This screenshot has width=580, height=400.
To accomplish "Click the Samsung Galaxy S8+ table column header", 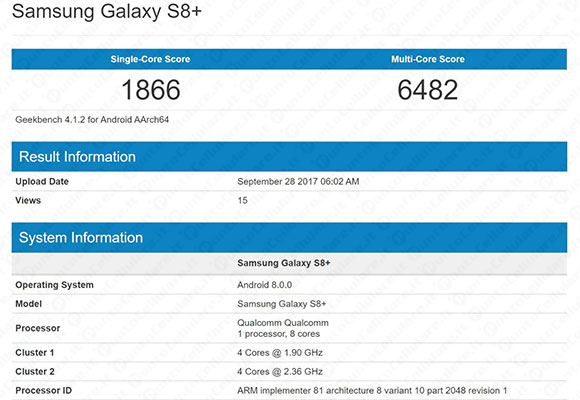I will (x=284, y=263).
